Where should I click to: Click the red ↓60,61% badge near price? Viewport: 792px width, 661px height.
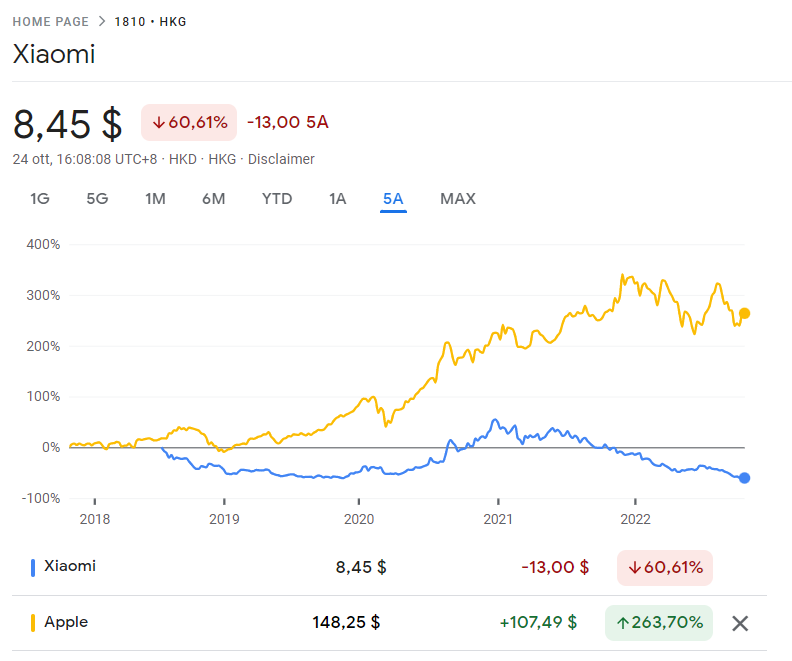click(x=189, y=122)
